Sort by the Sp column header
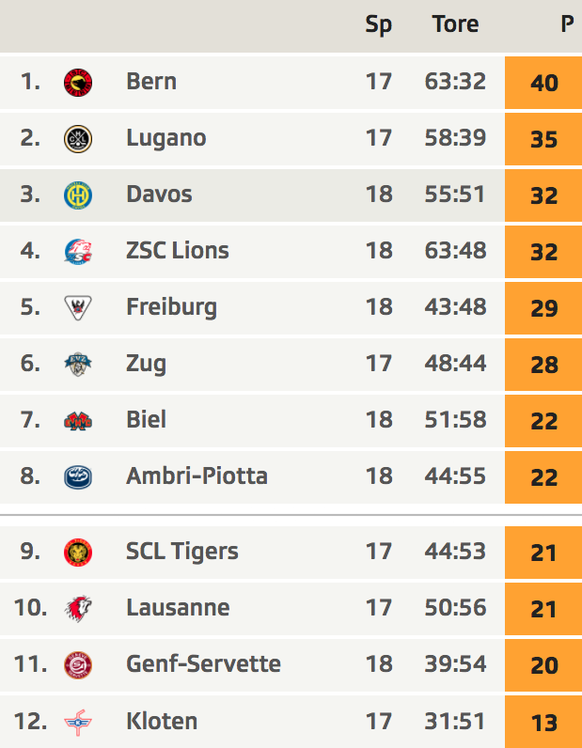Viewport: 582px width, 748px height. tap(378, 25)
